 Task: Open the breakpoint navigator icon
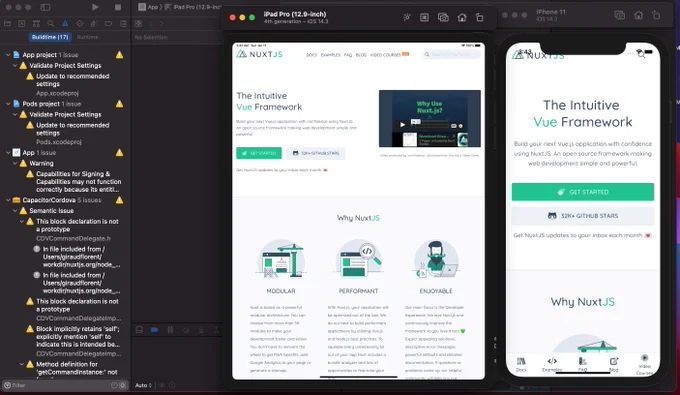pos(108,23)
